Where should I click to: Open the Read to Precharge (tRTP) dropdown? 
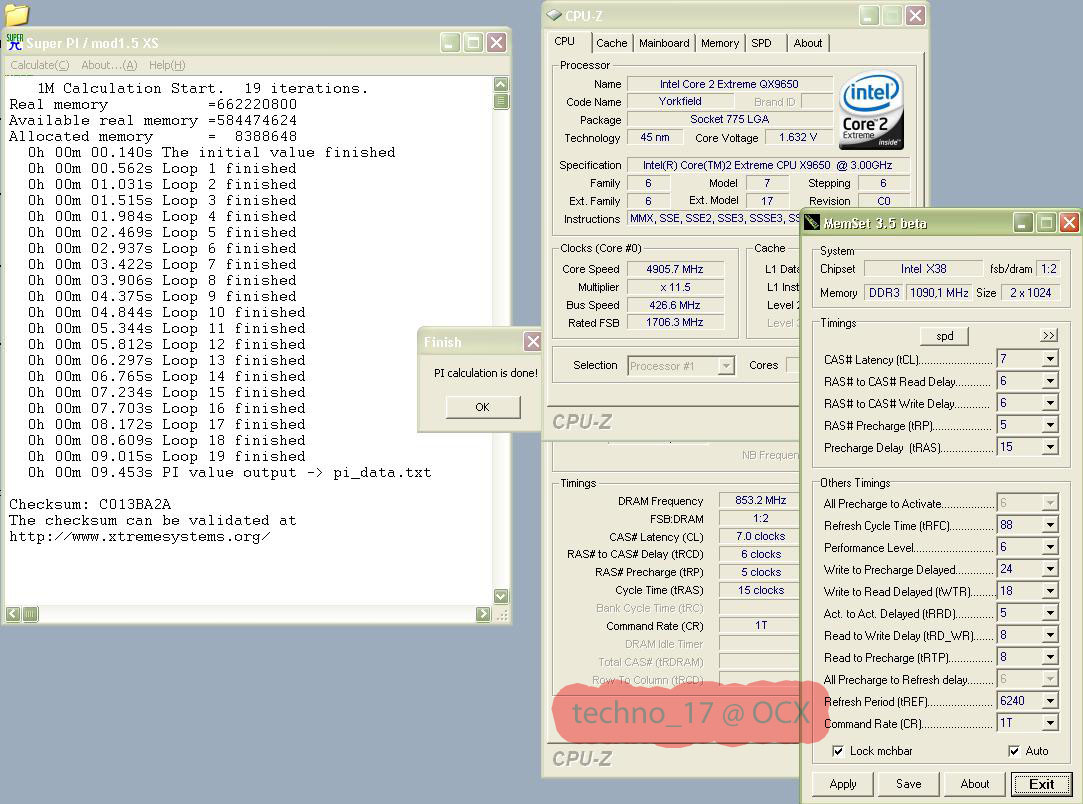[1050, 658]
